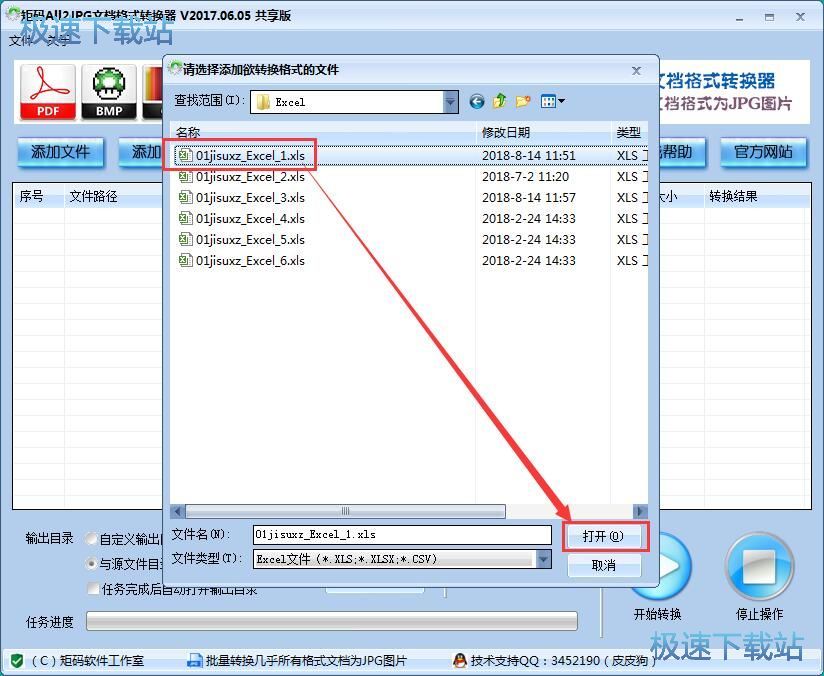The height and width of the screenshot is (676, 824).
Task: Click the 取消 button in the dialog
Action: click(x=605, y=563)
